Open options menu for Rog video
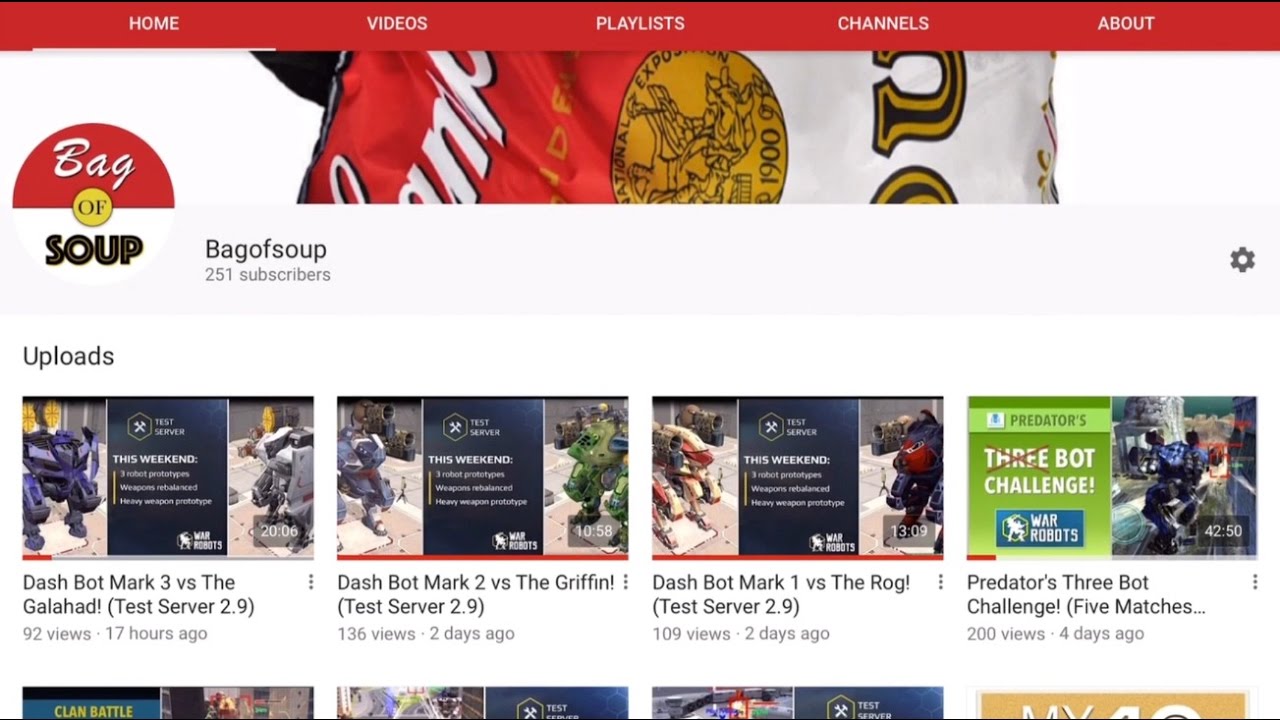Viewport: 1280px width, 720px height. click(x=940, y=582)
